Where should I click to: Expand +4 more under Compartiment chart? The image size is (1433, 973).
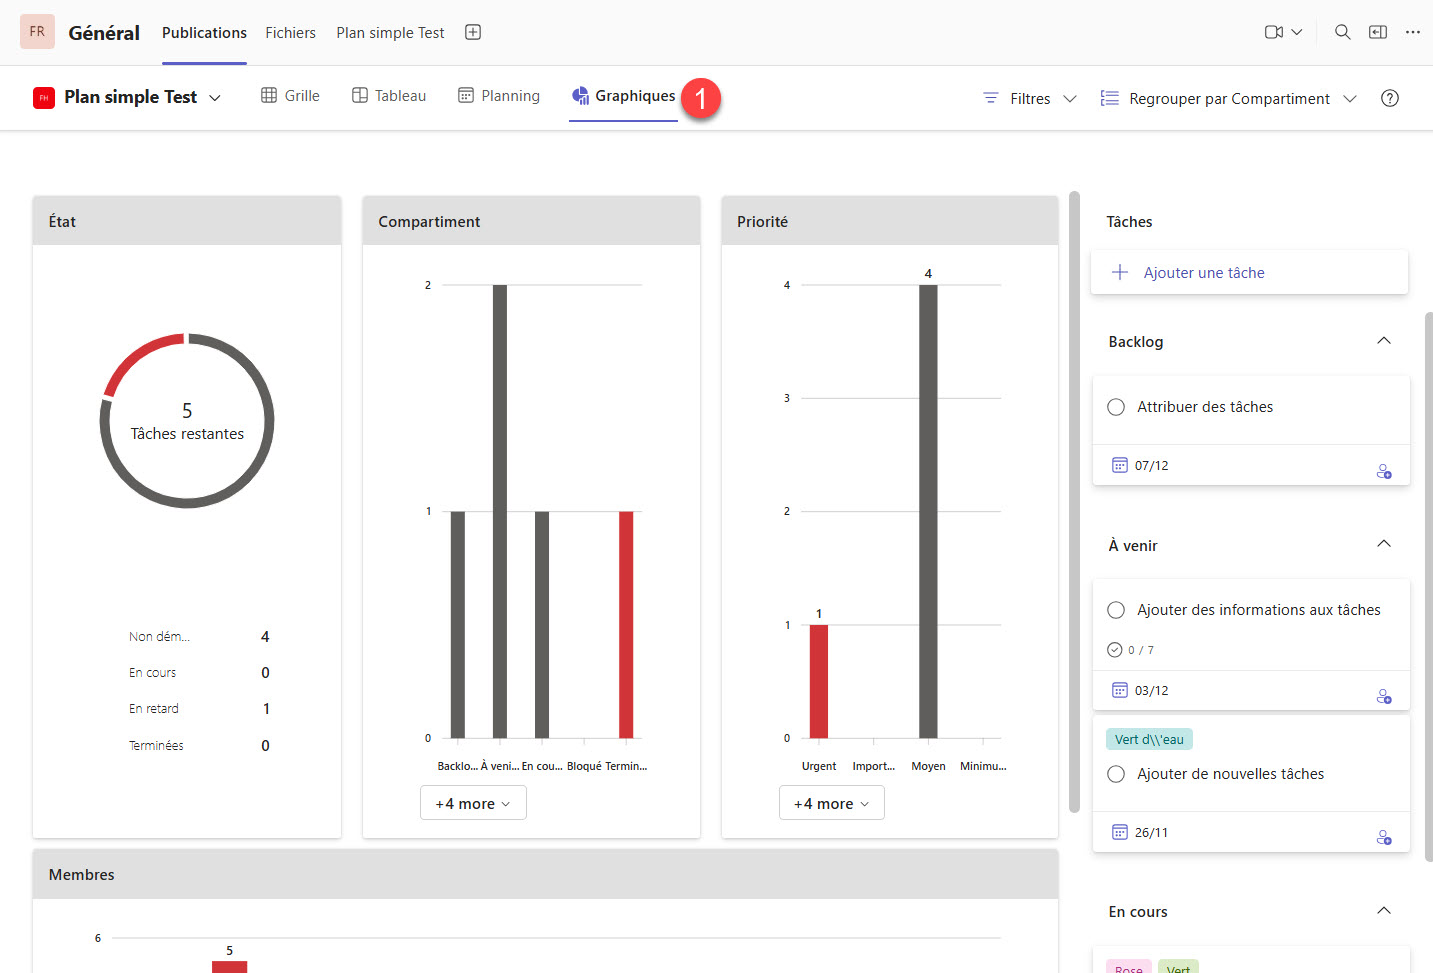(473, 803)
